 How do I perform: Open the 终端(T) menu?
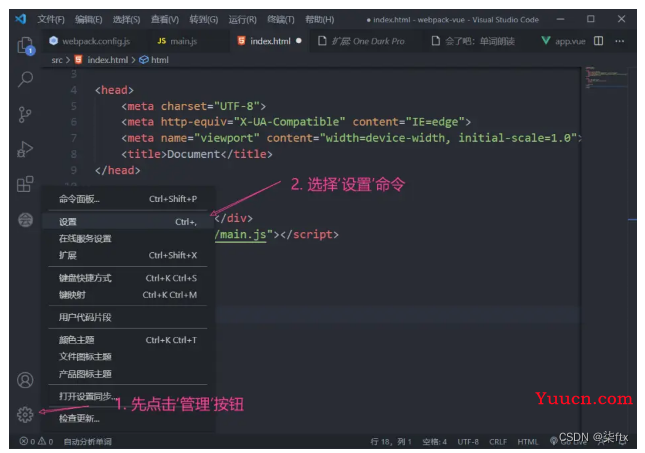coord(281,19)
